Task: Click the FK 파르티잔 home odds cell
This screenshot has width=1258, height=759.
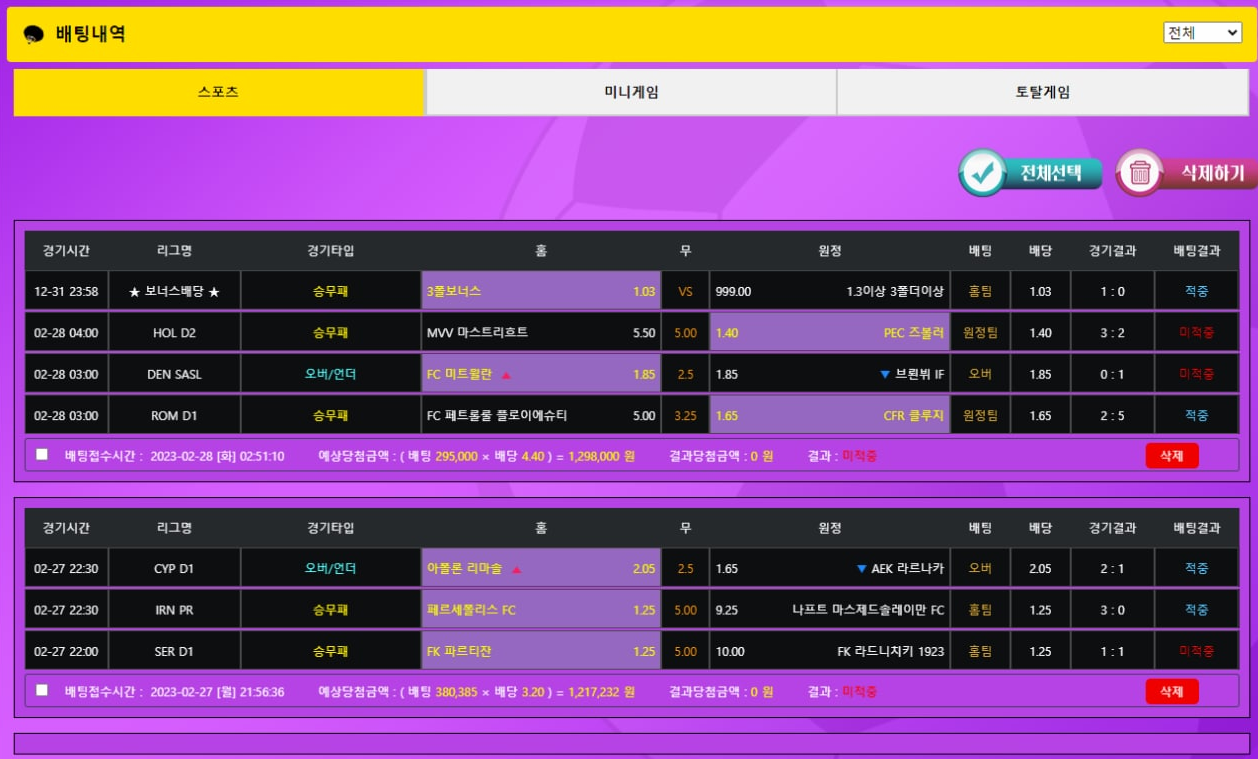Action: (540, 652)
